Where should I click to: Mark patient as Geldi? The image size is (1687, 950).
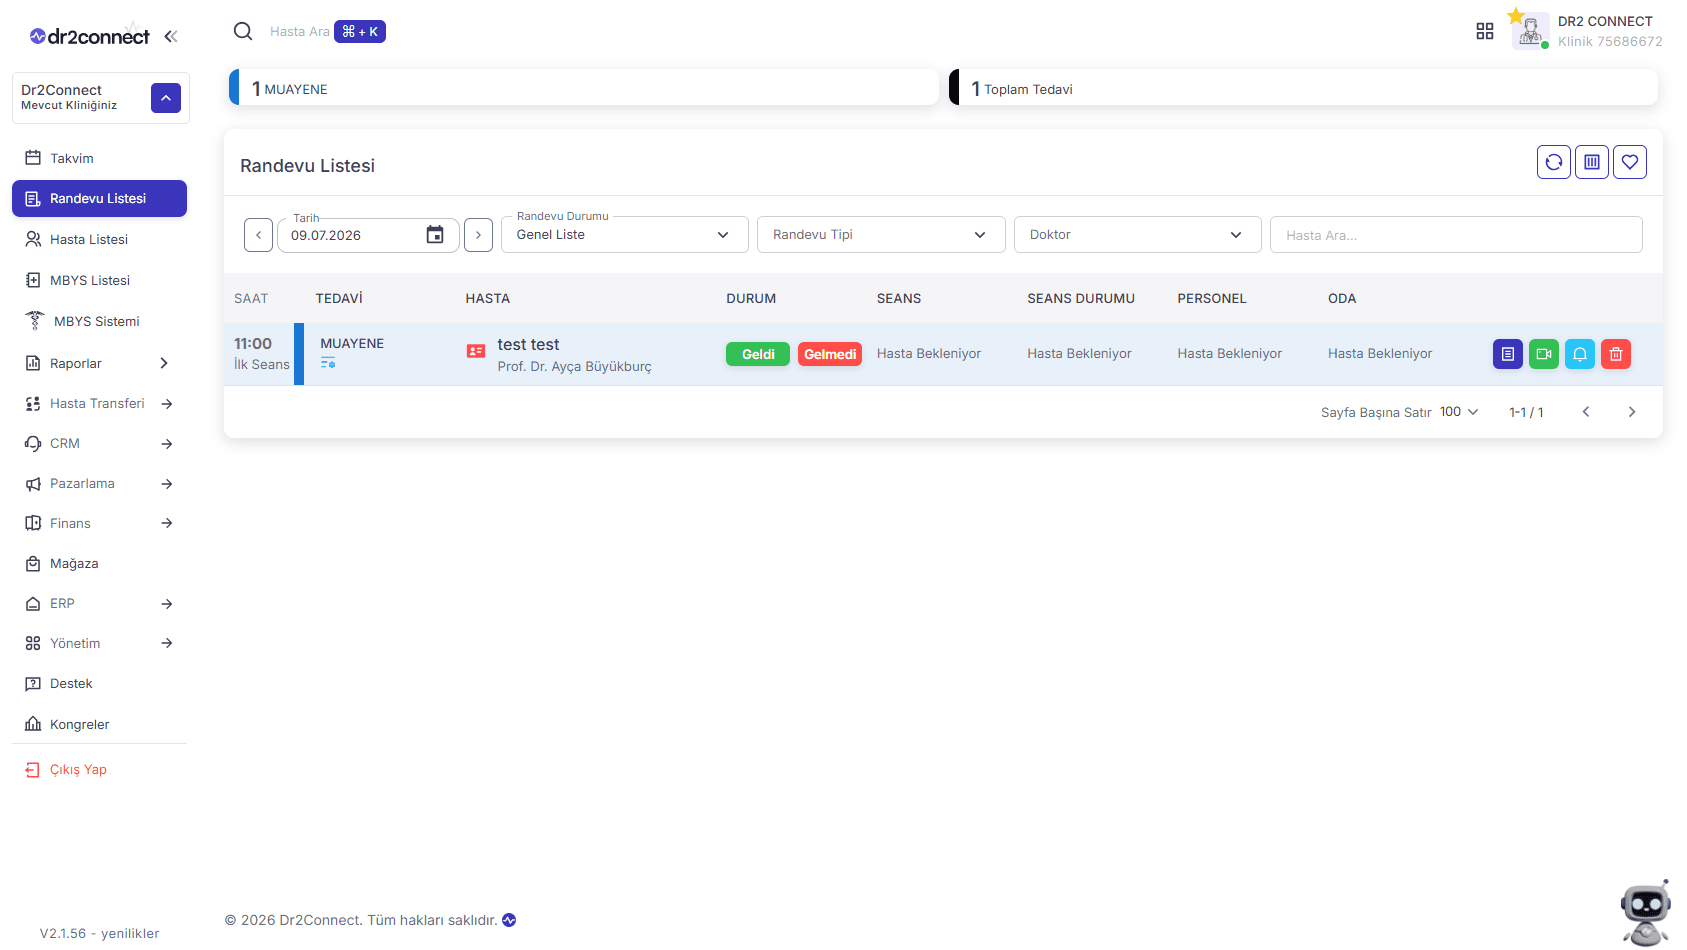point(758,354)
